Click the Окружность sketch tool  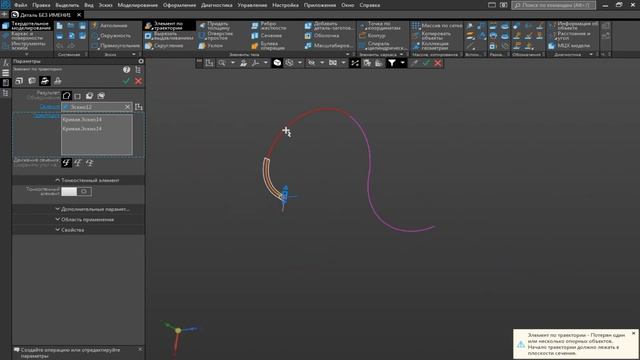point(111,36)
